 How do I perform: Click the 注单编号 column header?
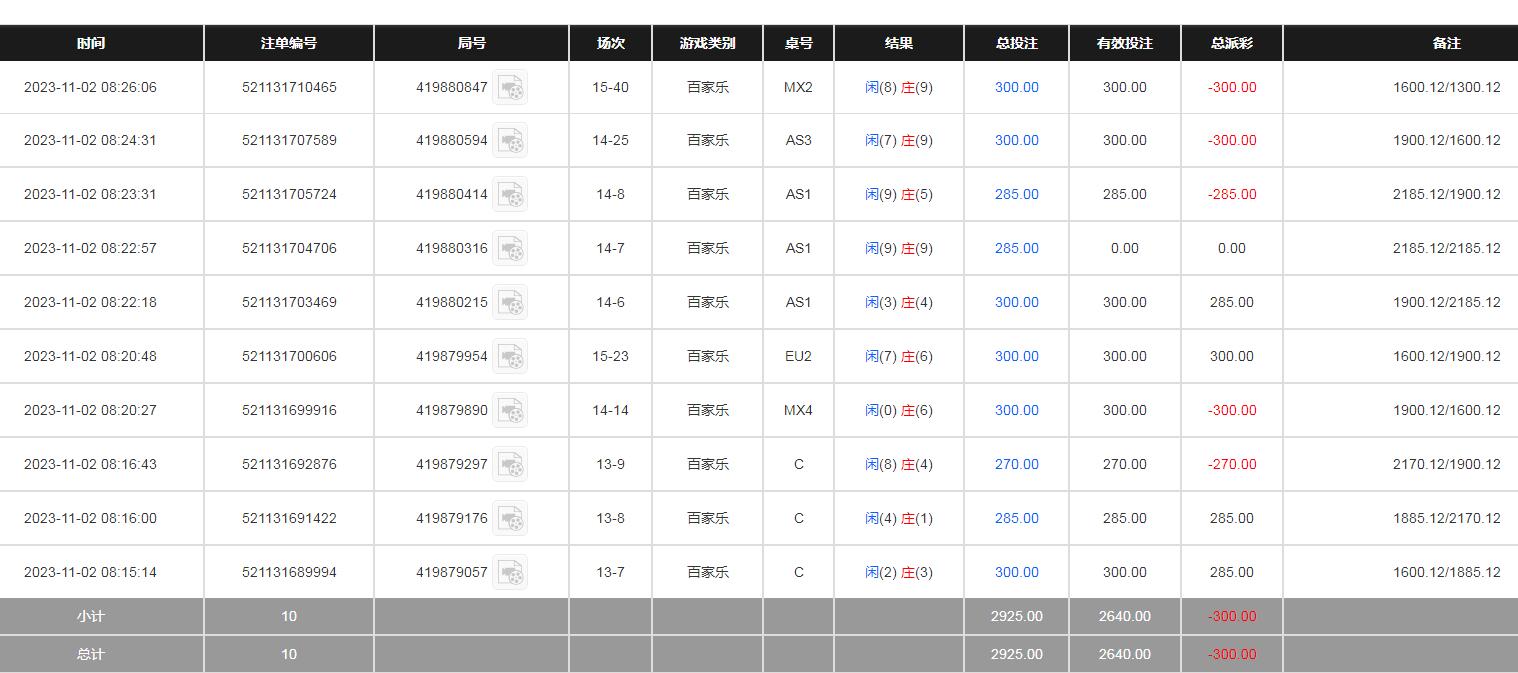tap(289, 44)
